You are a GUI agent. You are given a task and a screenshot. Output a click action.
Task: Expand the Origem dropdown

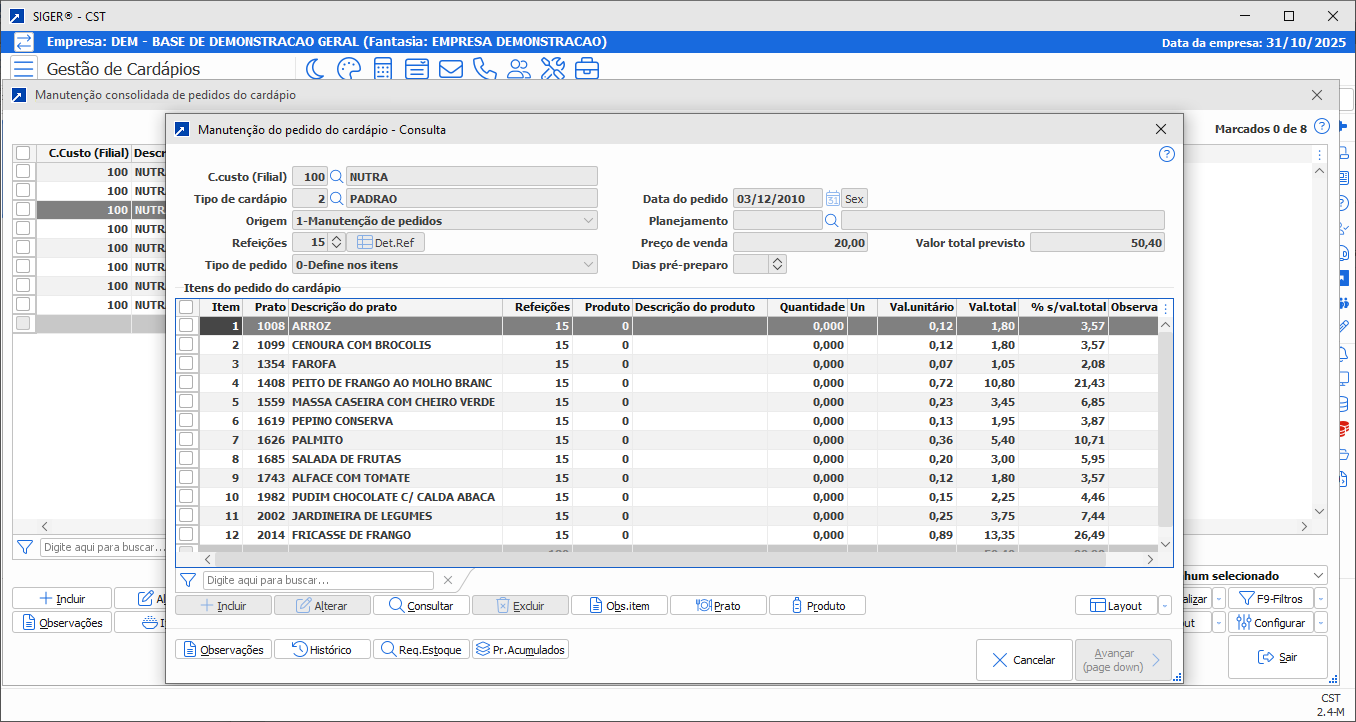(x=588, y=220)
